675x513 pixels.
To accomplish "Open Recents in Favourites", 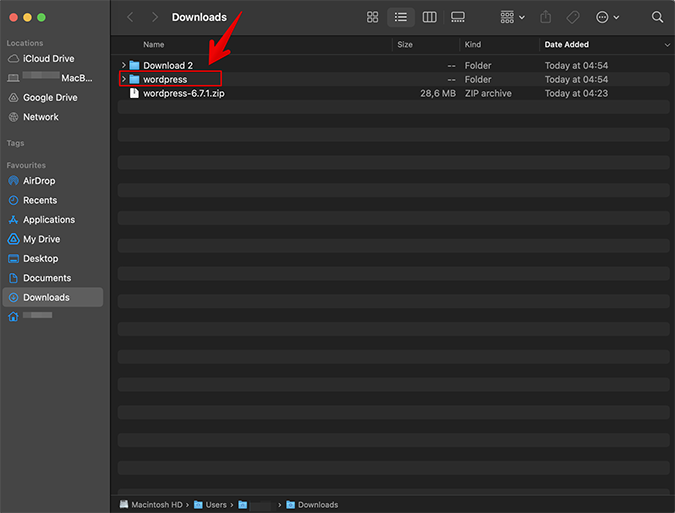I will click(x=40, y=200).
